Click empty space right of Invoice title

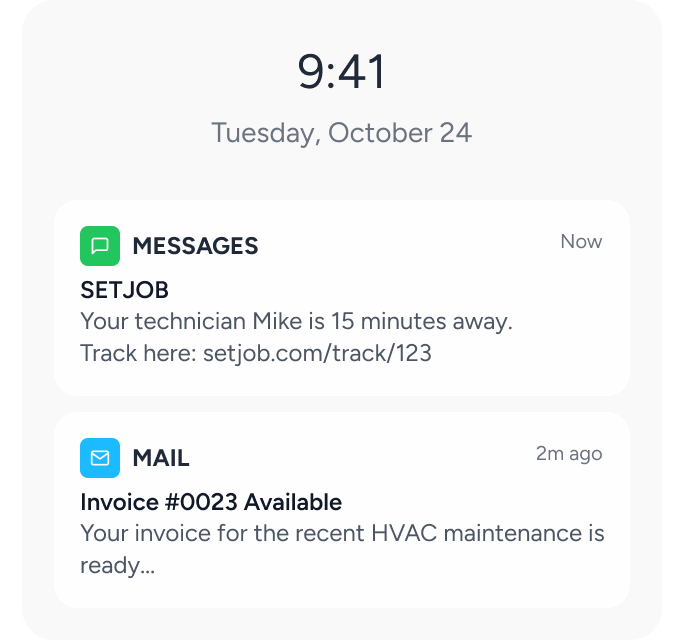pyautogui.click(x=480, y=502)
